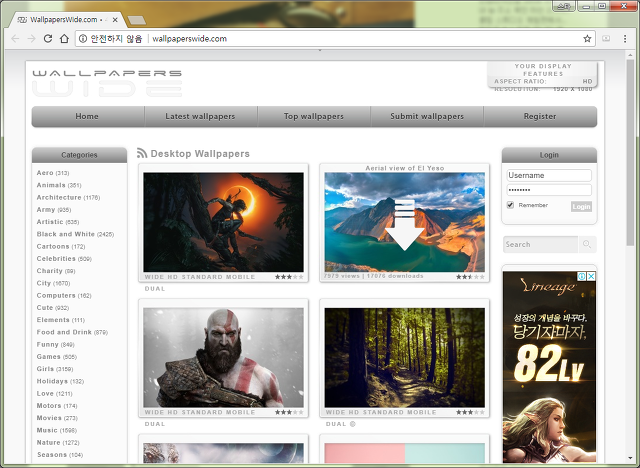Image resolution: width=640 pixels, height=468 pixels.
Task: Open the Register menu item
Action: pyautogui.click(x=540, y=116)
